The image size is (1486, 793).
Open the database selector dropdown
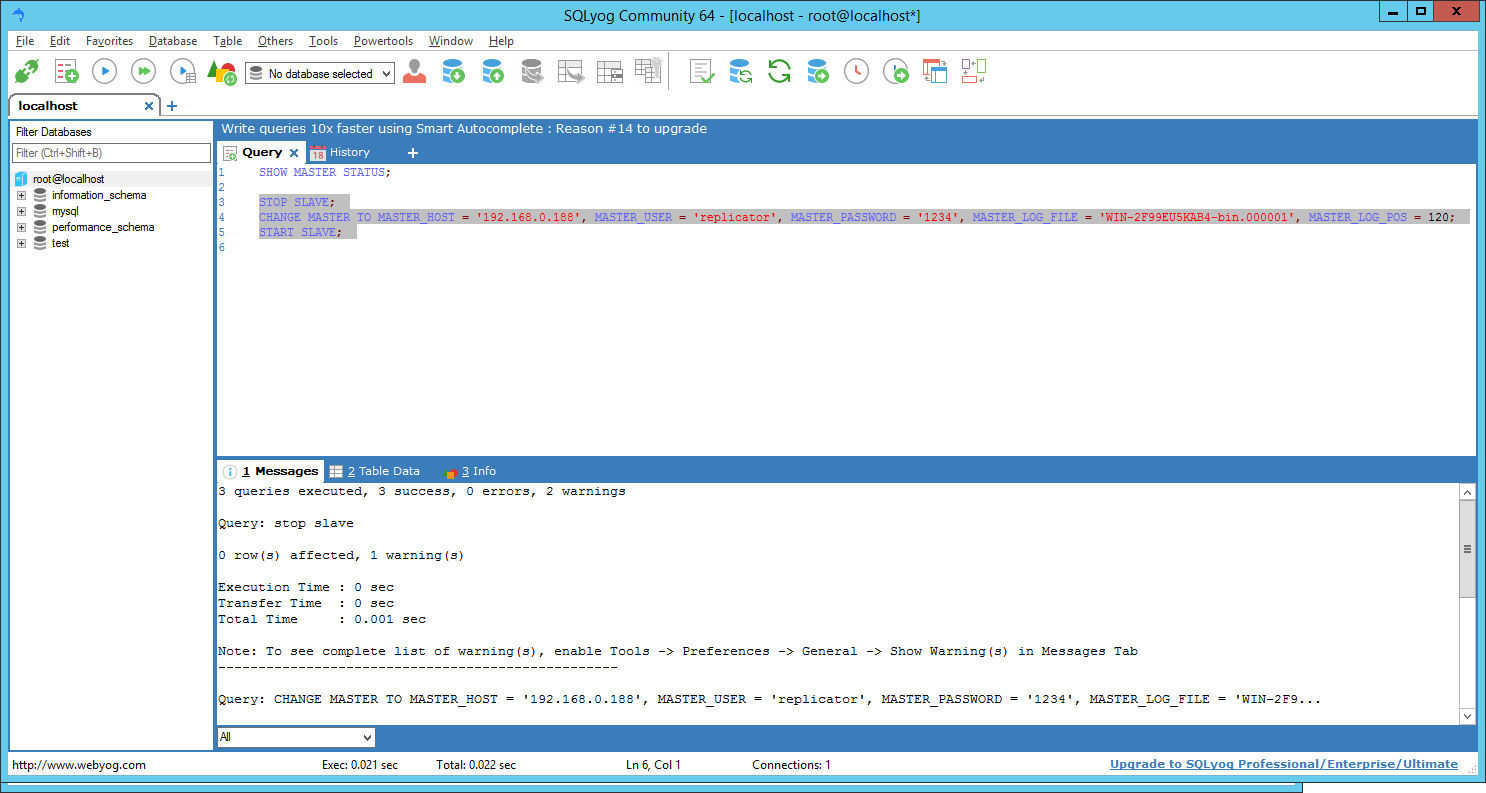(x=320, y=73)
